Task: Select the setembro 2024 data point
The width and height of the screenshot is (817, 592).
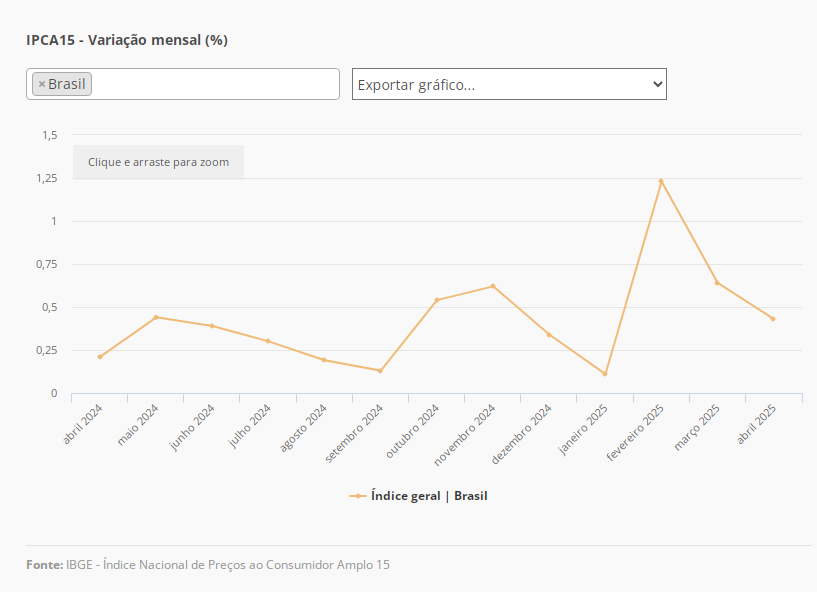Action: click(380, 371)
